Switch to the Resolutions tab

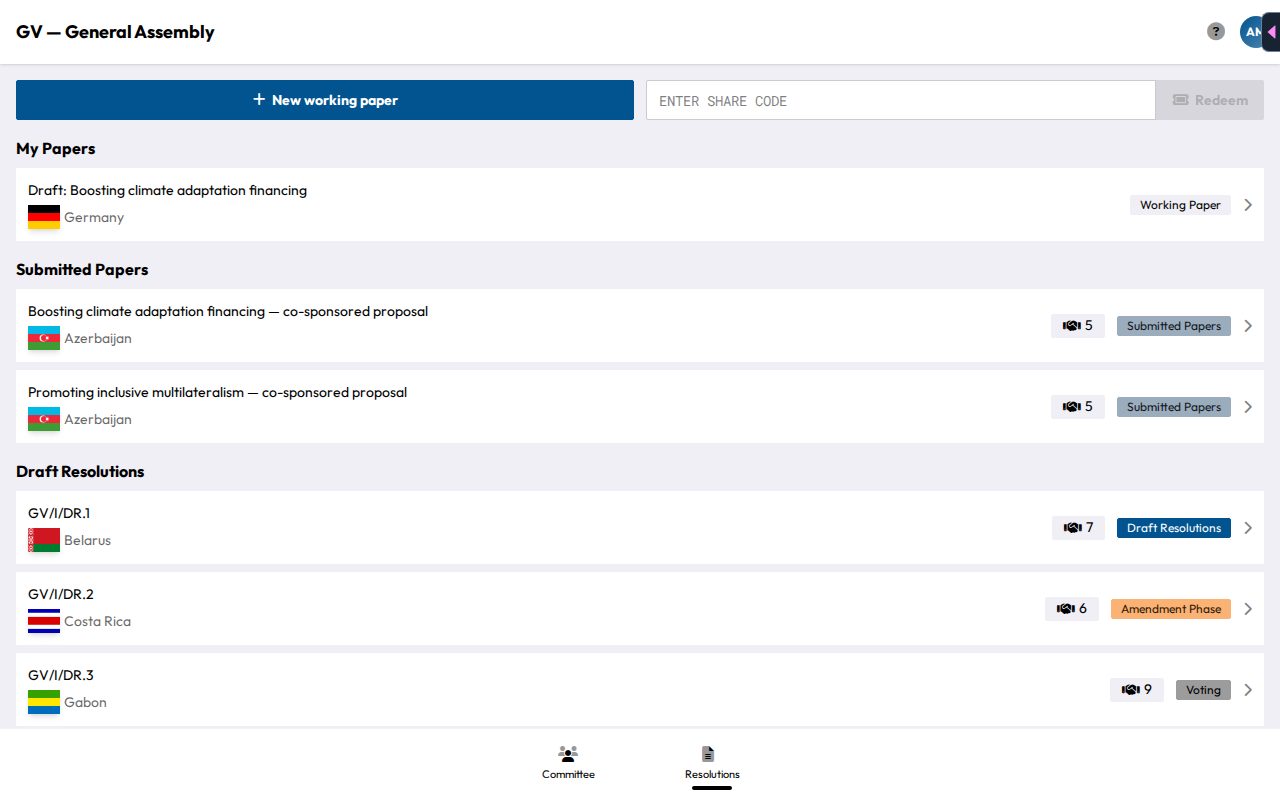point(712,763)
